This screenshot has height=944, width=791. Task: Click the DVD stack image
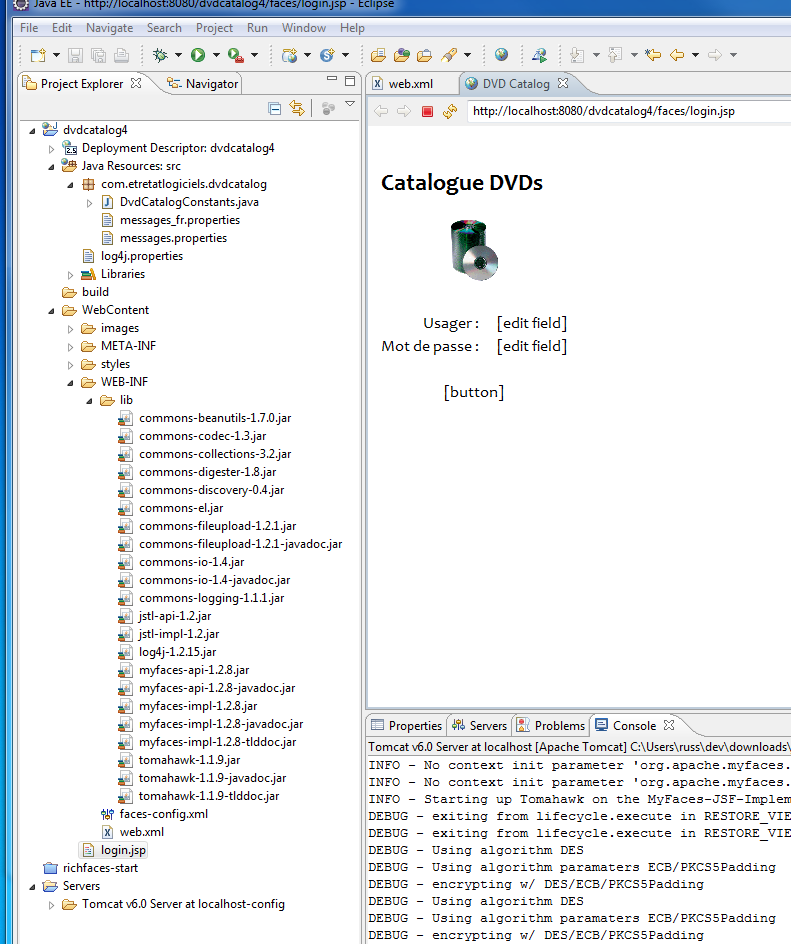474,250
